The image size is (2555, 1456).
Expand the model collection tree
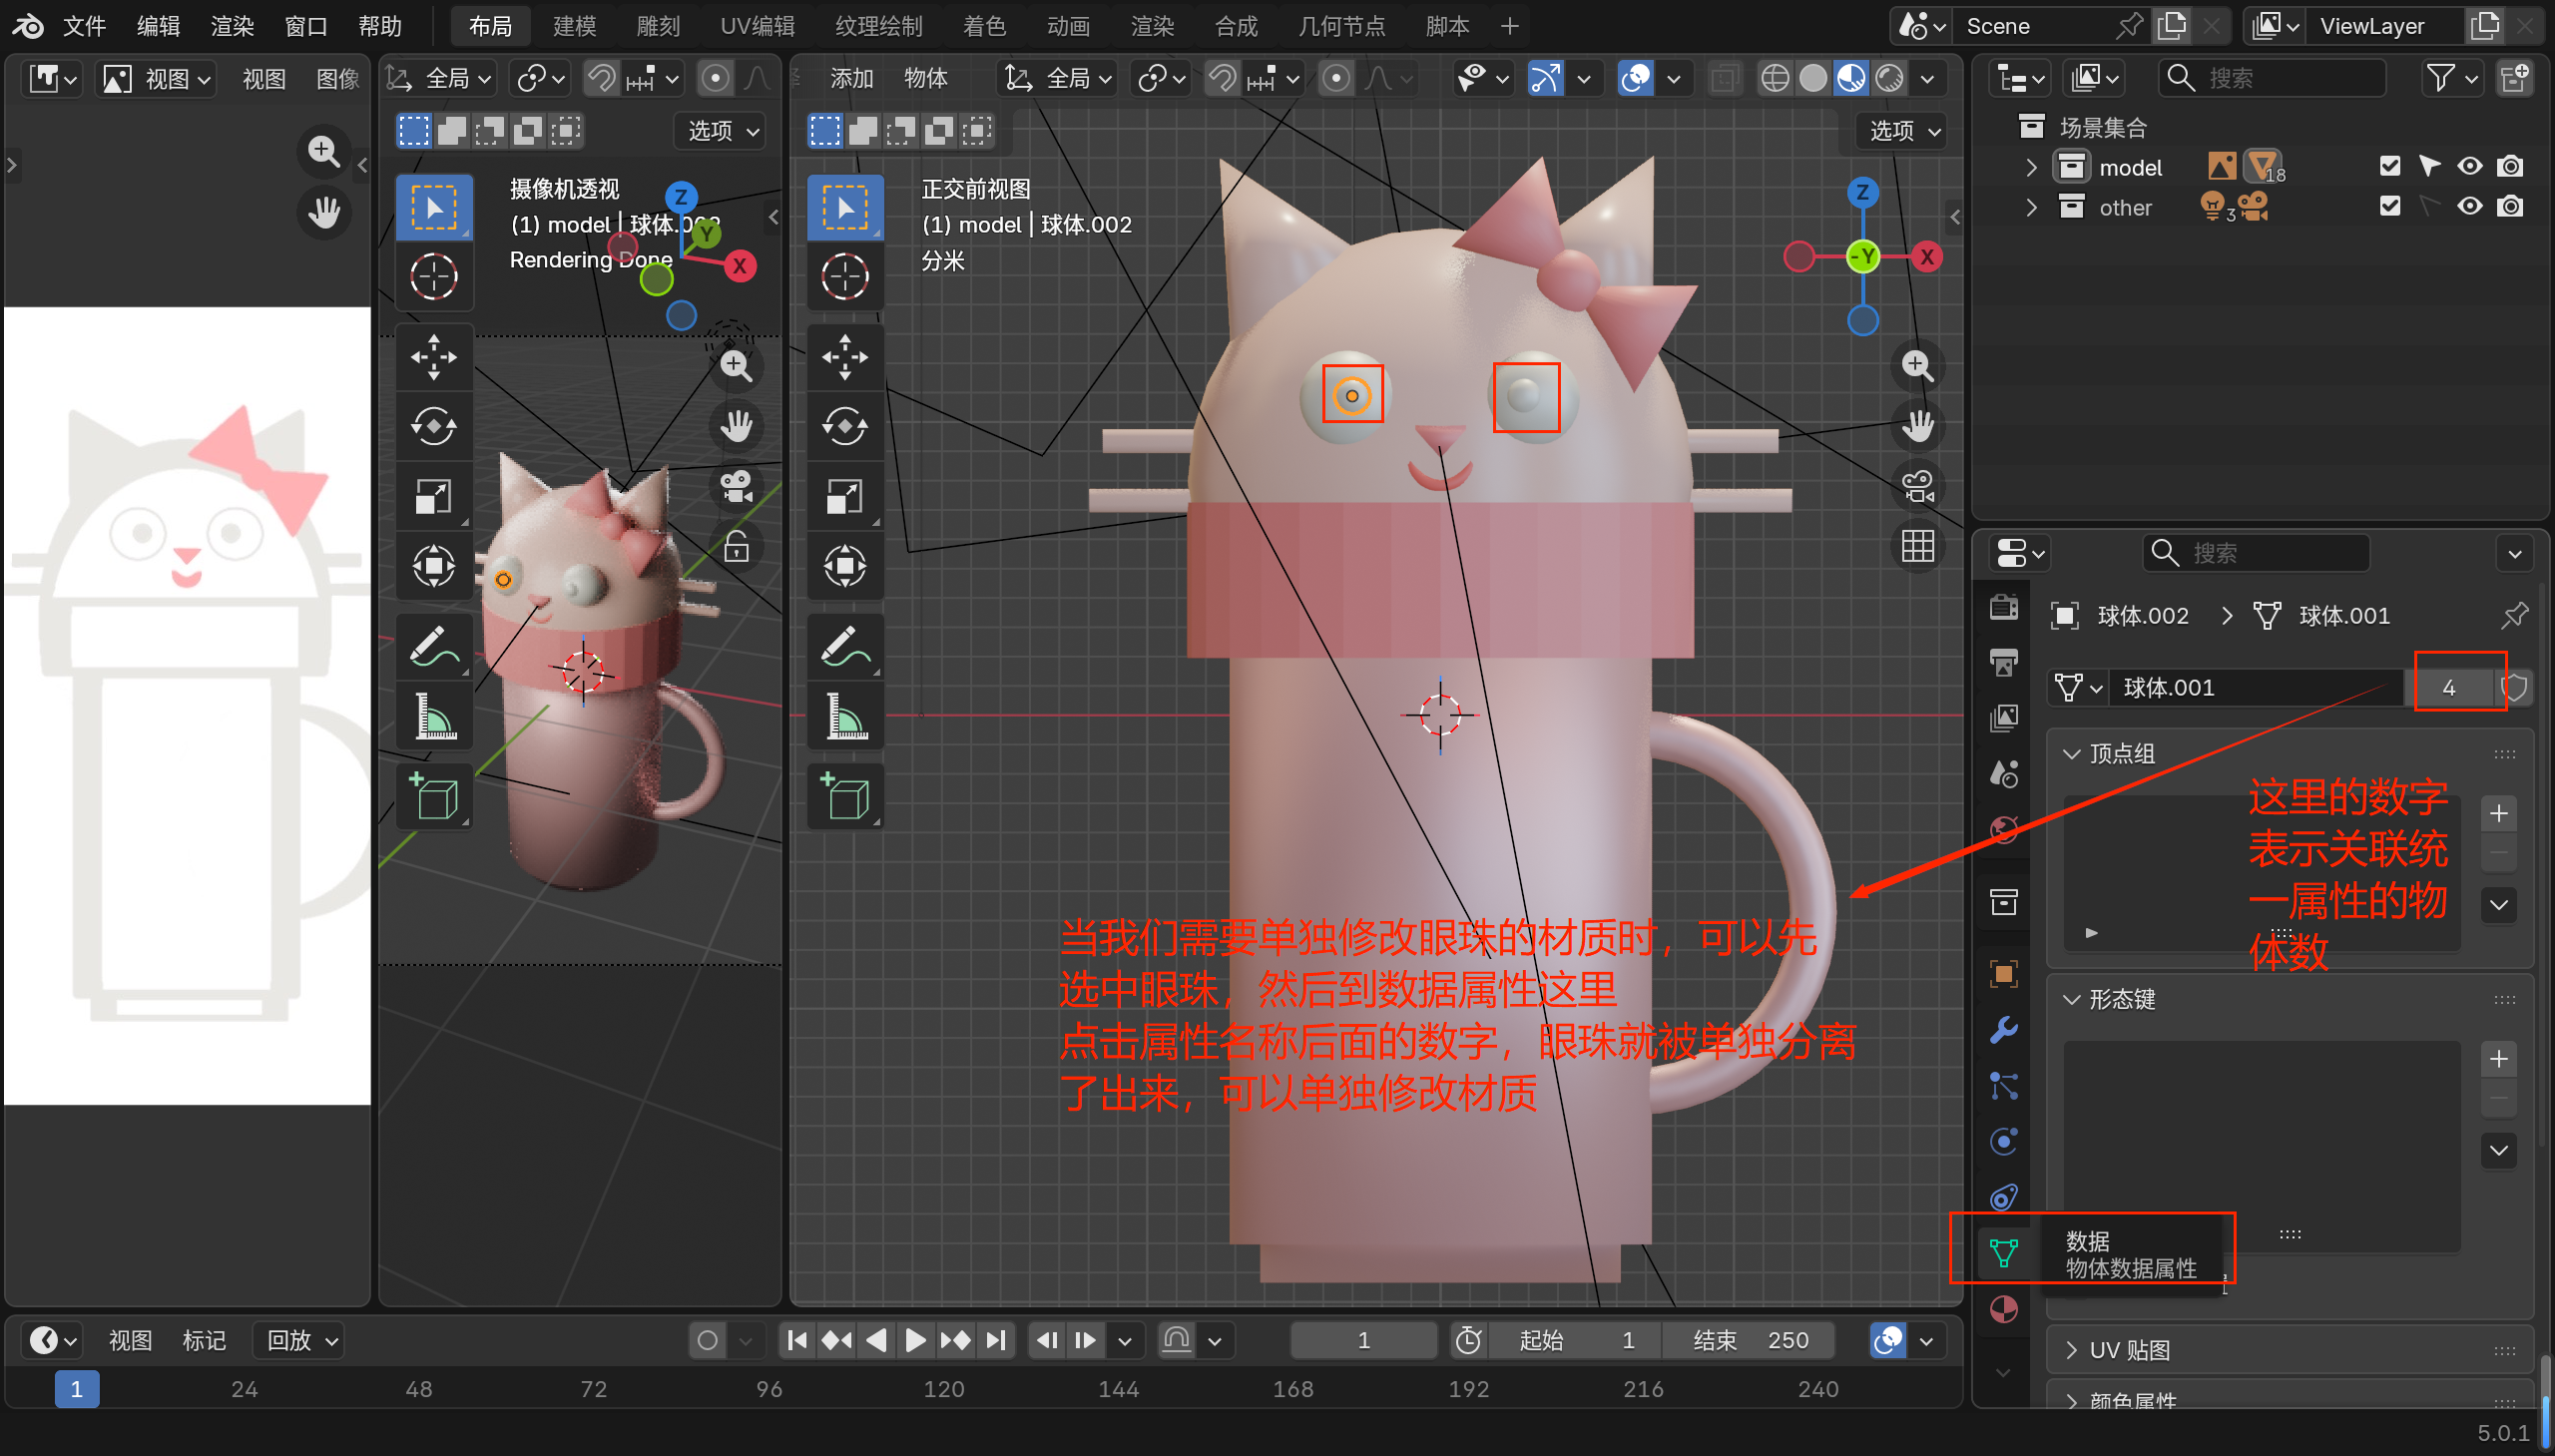pos(2031,167)
